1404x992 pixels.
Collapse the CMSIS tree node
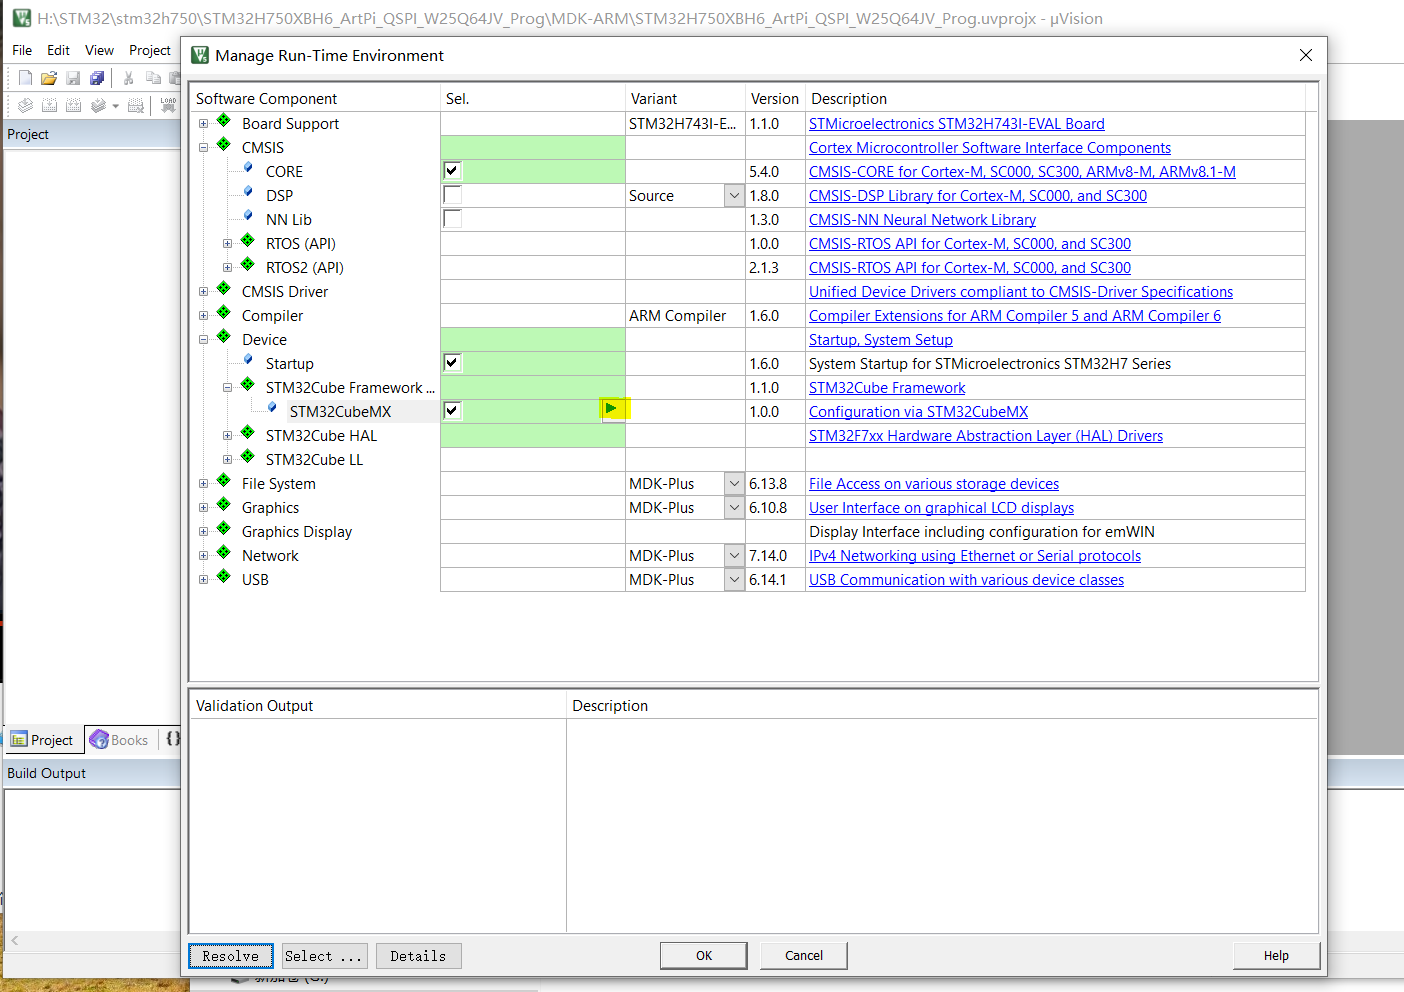204,148
